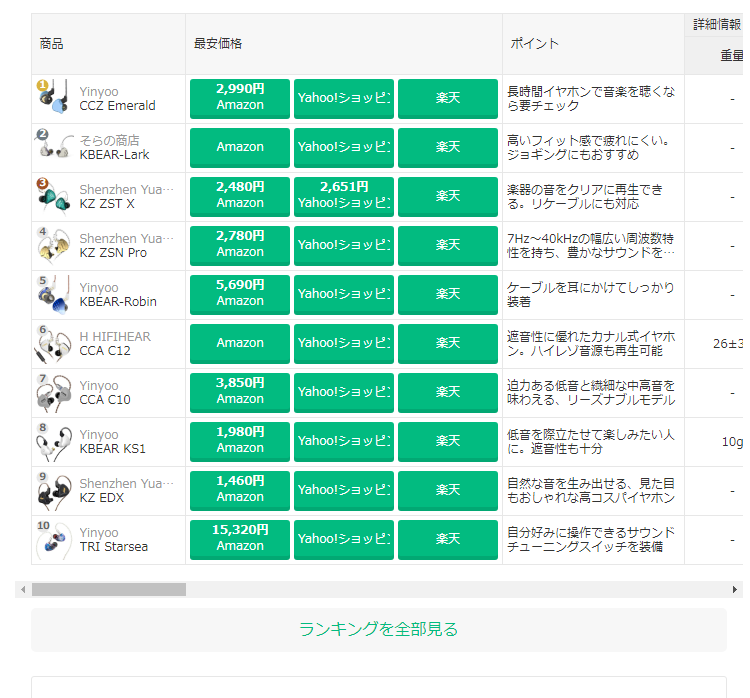Open Yahoo shopping for CCZ Emerald
Image resolution: width=750 pixels, height=698 pixels.
pos(343,98)
